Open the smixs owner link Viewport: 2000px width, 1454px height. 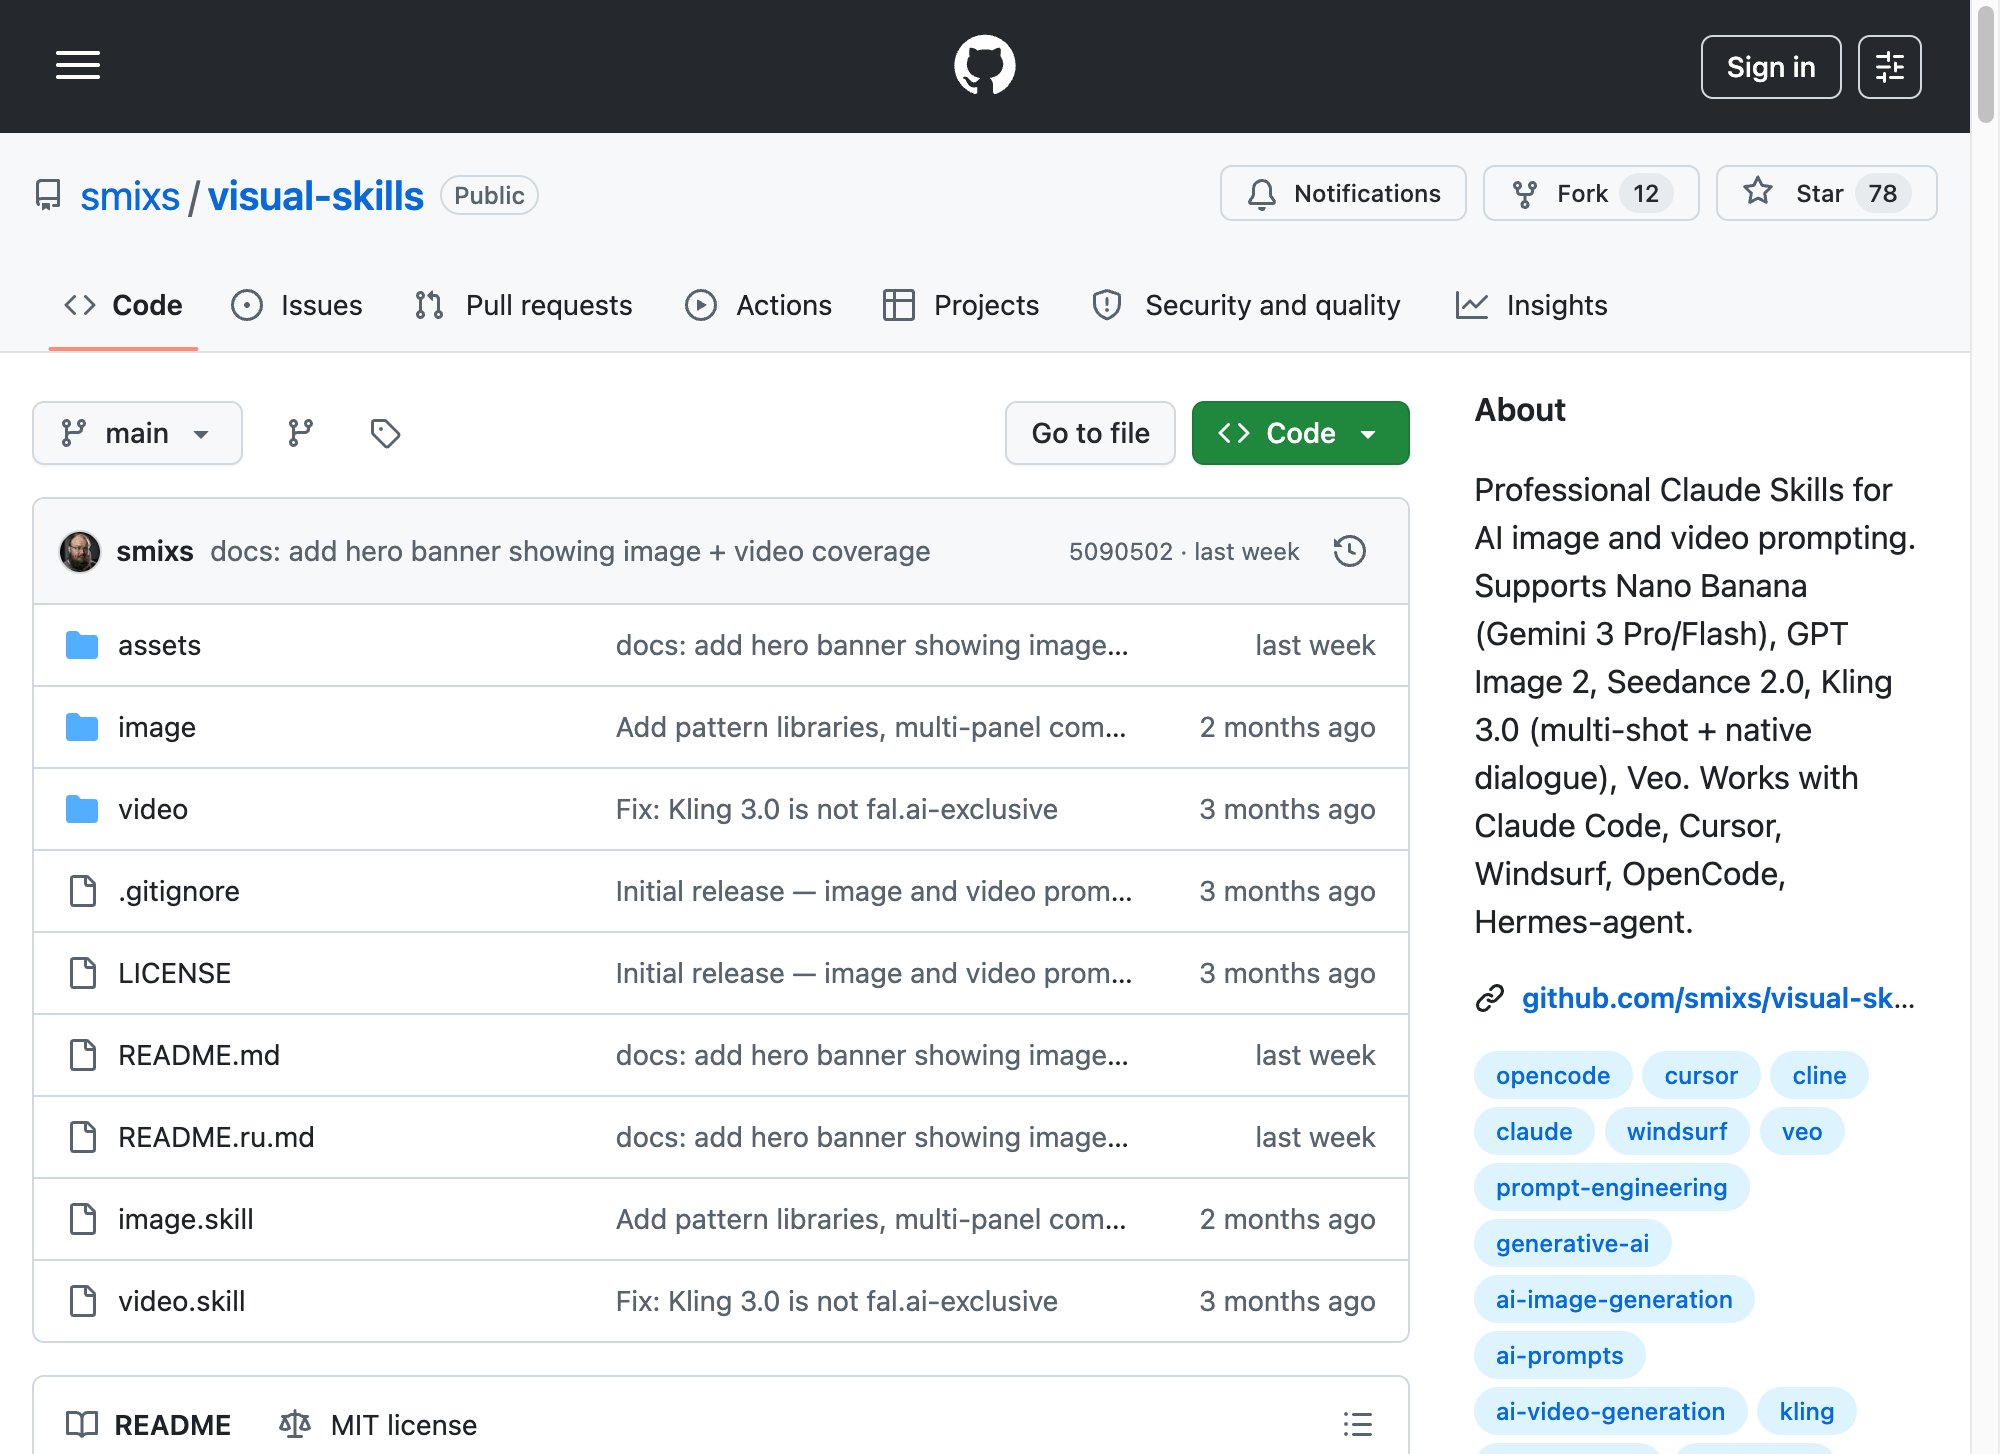click(x=130, y=196)
